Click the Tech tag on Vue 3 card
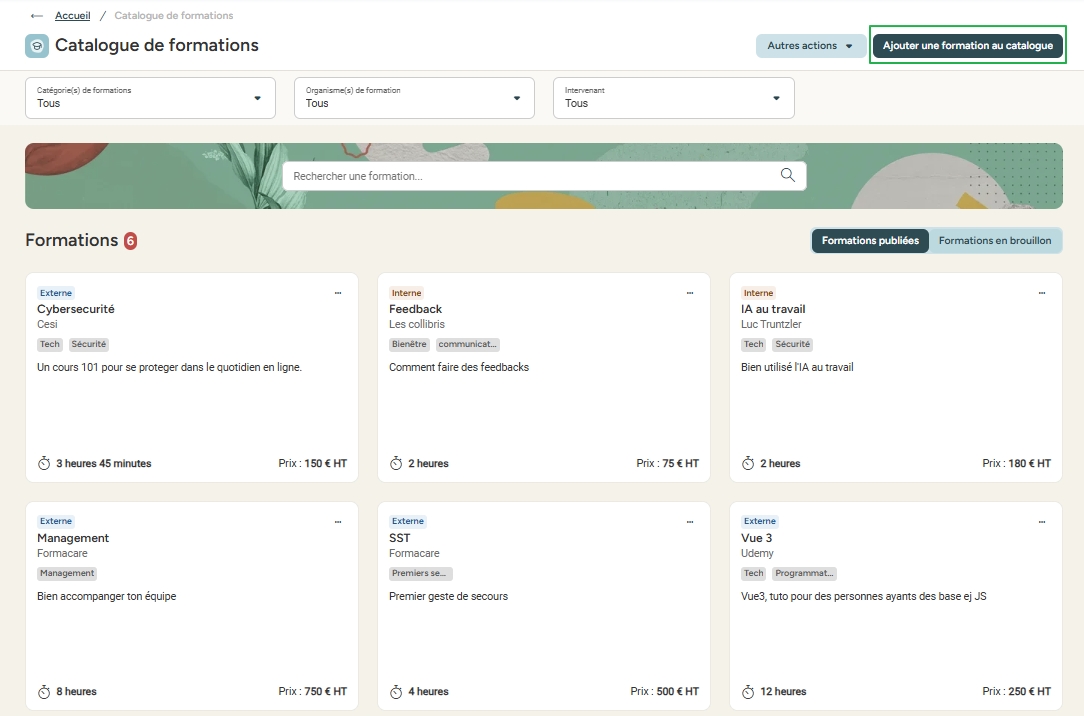Image resolution: width=1084 pixels, height=716 pixels. point(753,574)
